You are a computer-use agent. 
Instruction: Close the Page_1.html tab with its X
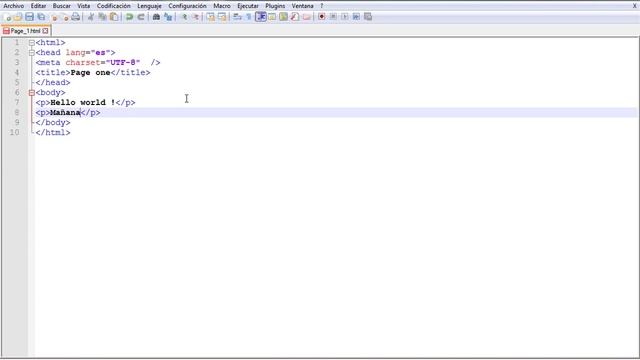tap(45, 31)
